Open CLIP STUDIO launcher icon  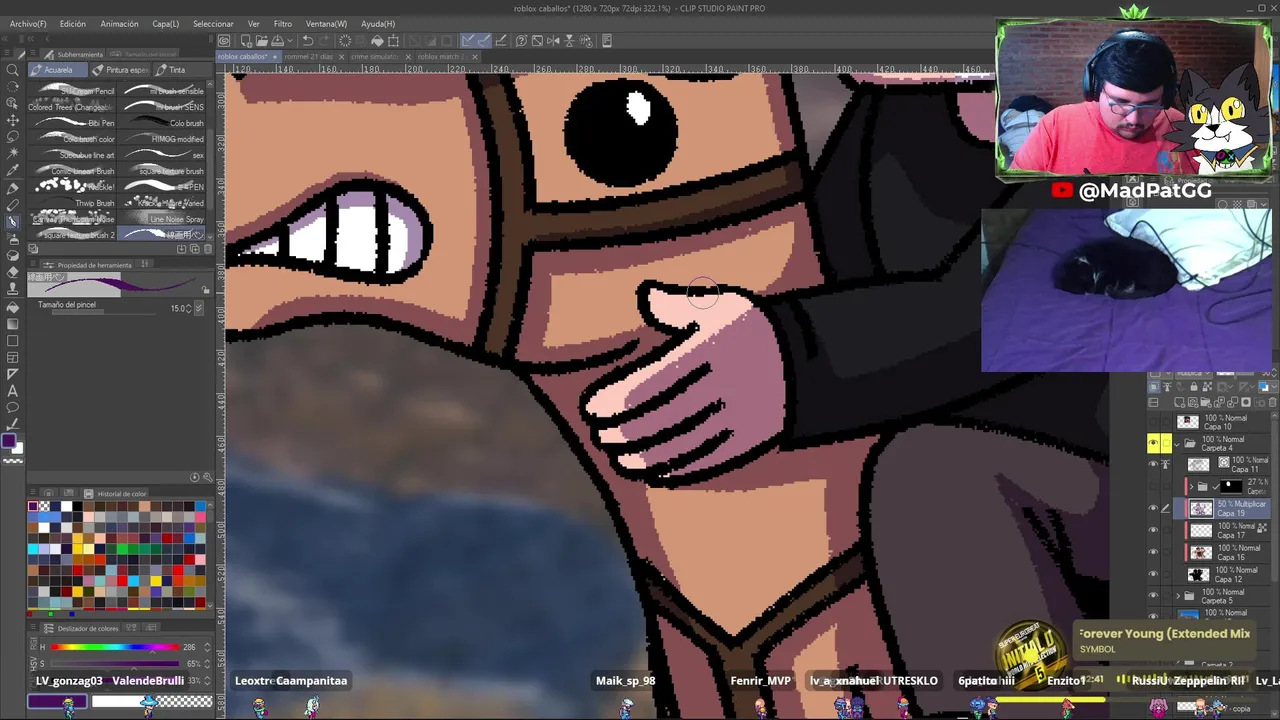(224, 41)
